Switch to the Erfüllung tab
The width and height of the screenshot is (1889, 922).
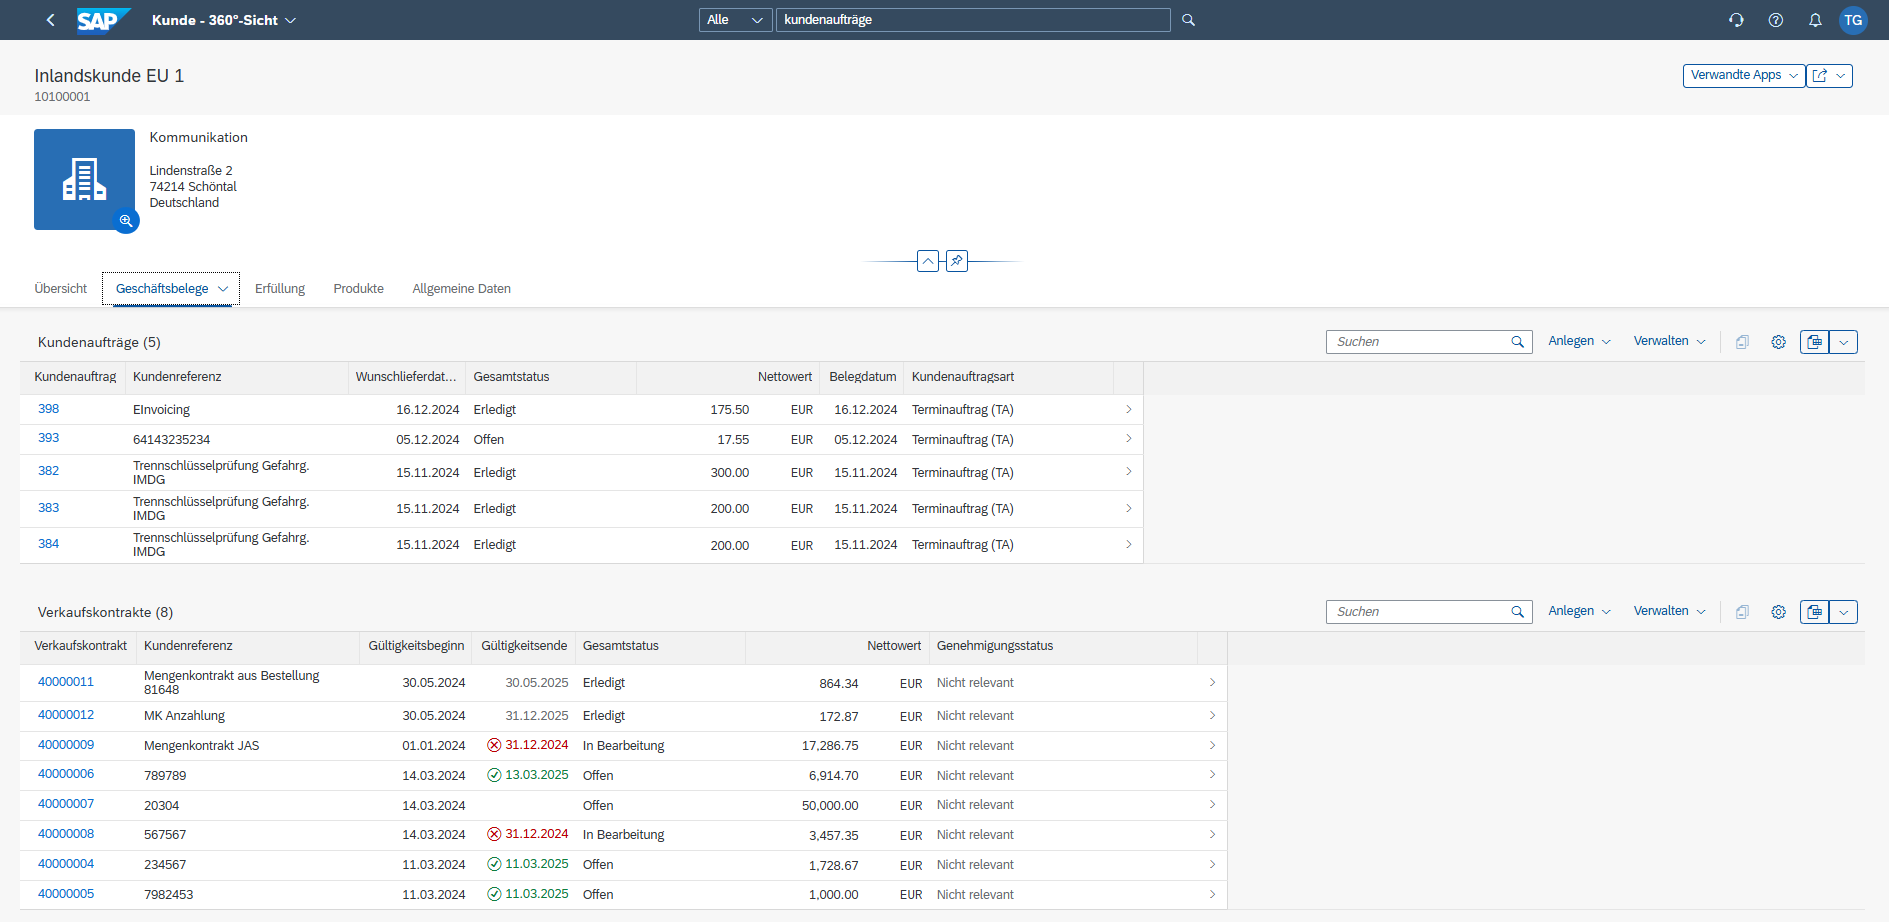click(279, 288)
